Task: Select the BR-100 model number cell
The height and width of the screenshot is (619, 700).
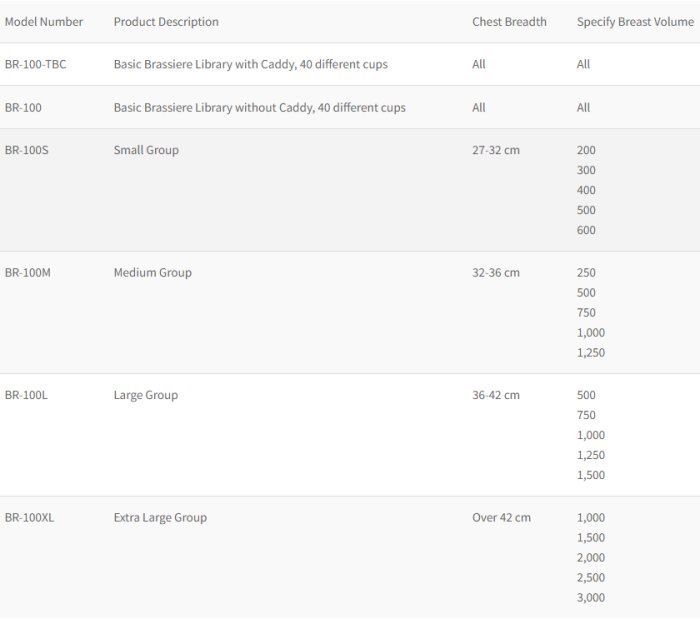Action: [23, 108]
